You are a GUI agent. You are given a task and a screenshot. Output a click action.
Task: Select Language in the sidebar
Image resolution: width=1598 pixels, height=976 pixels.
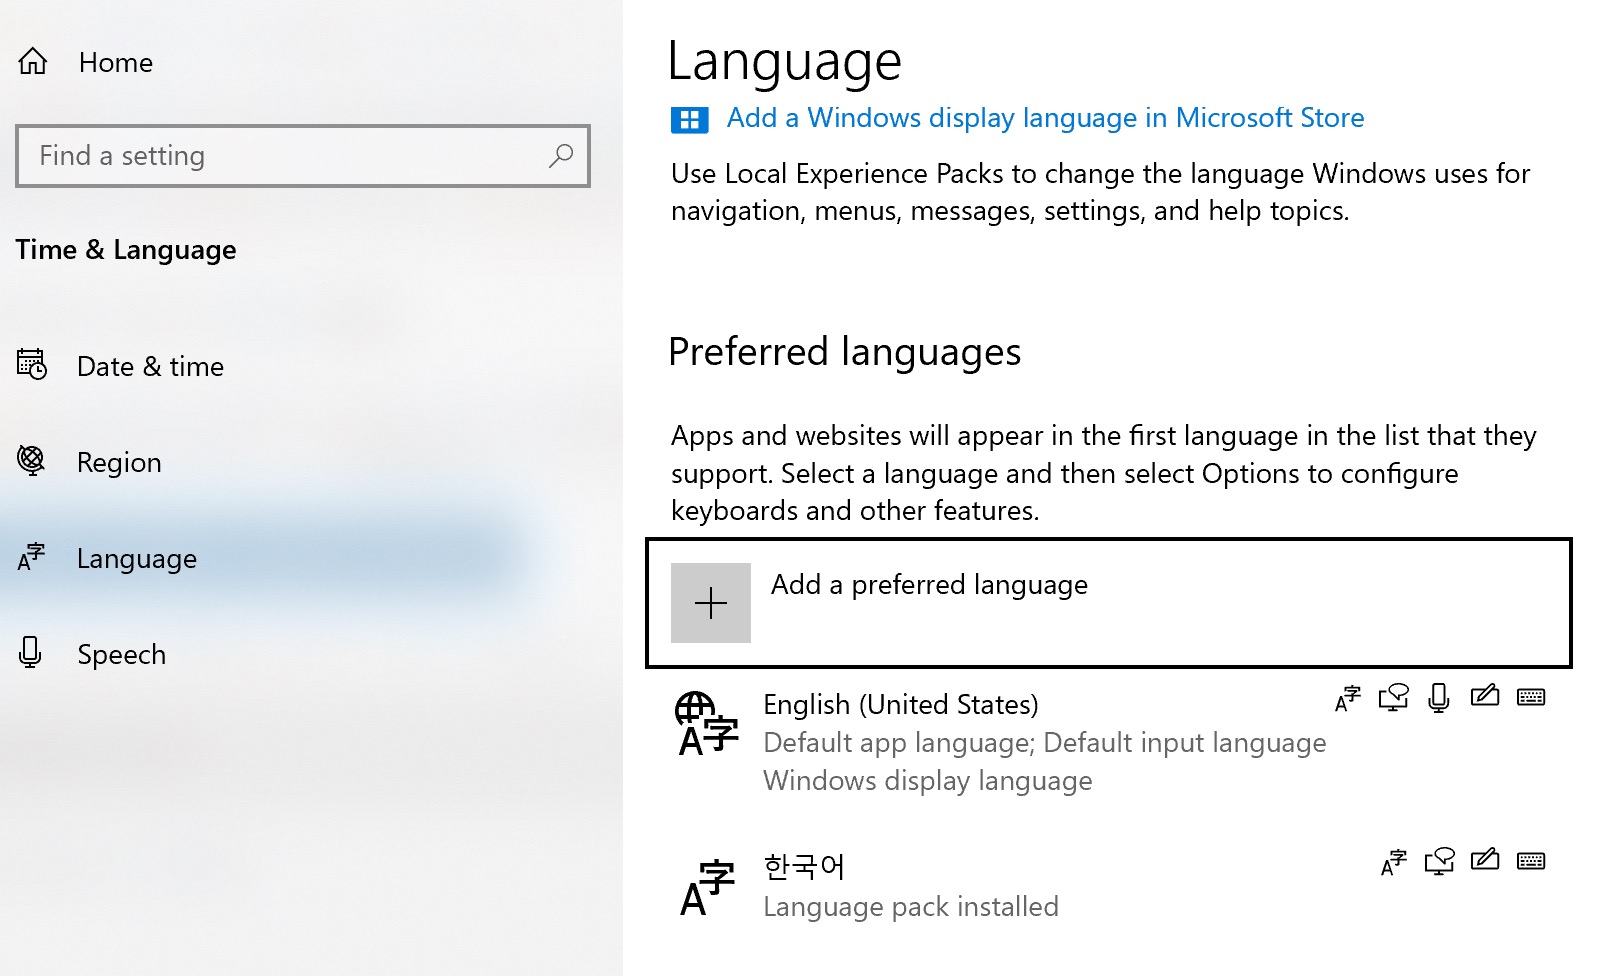[x=137, y=558]
